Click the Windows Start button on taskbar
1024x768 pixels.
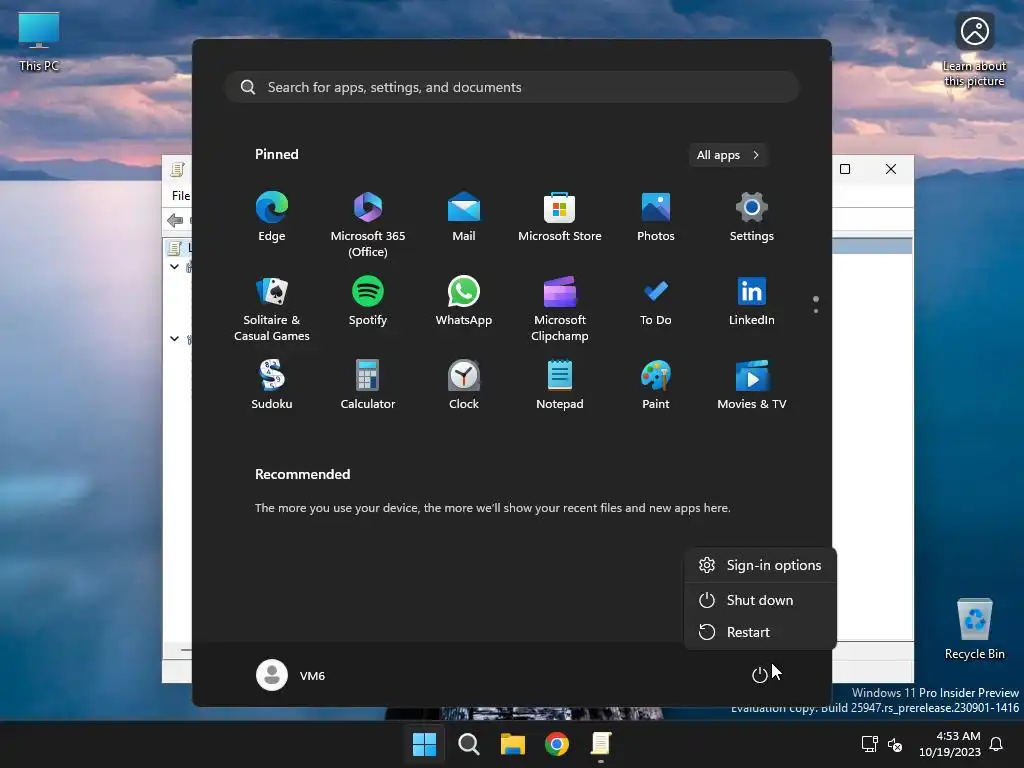click(x=424, y=744)
